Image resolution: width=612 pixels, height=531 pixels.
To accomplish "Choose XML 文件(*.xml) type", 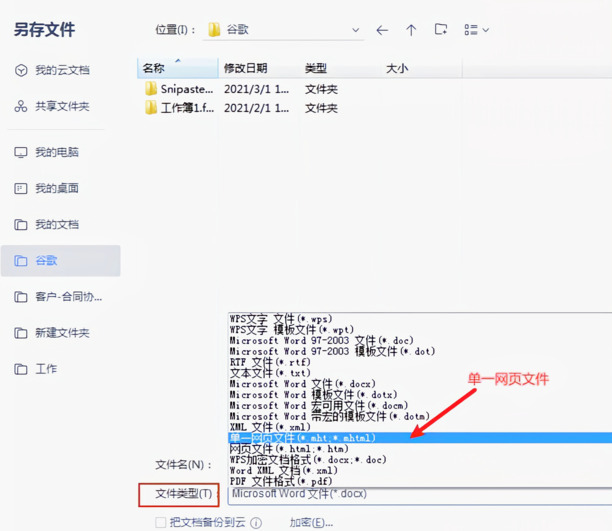I will click(420, 427).
